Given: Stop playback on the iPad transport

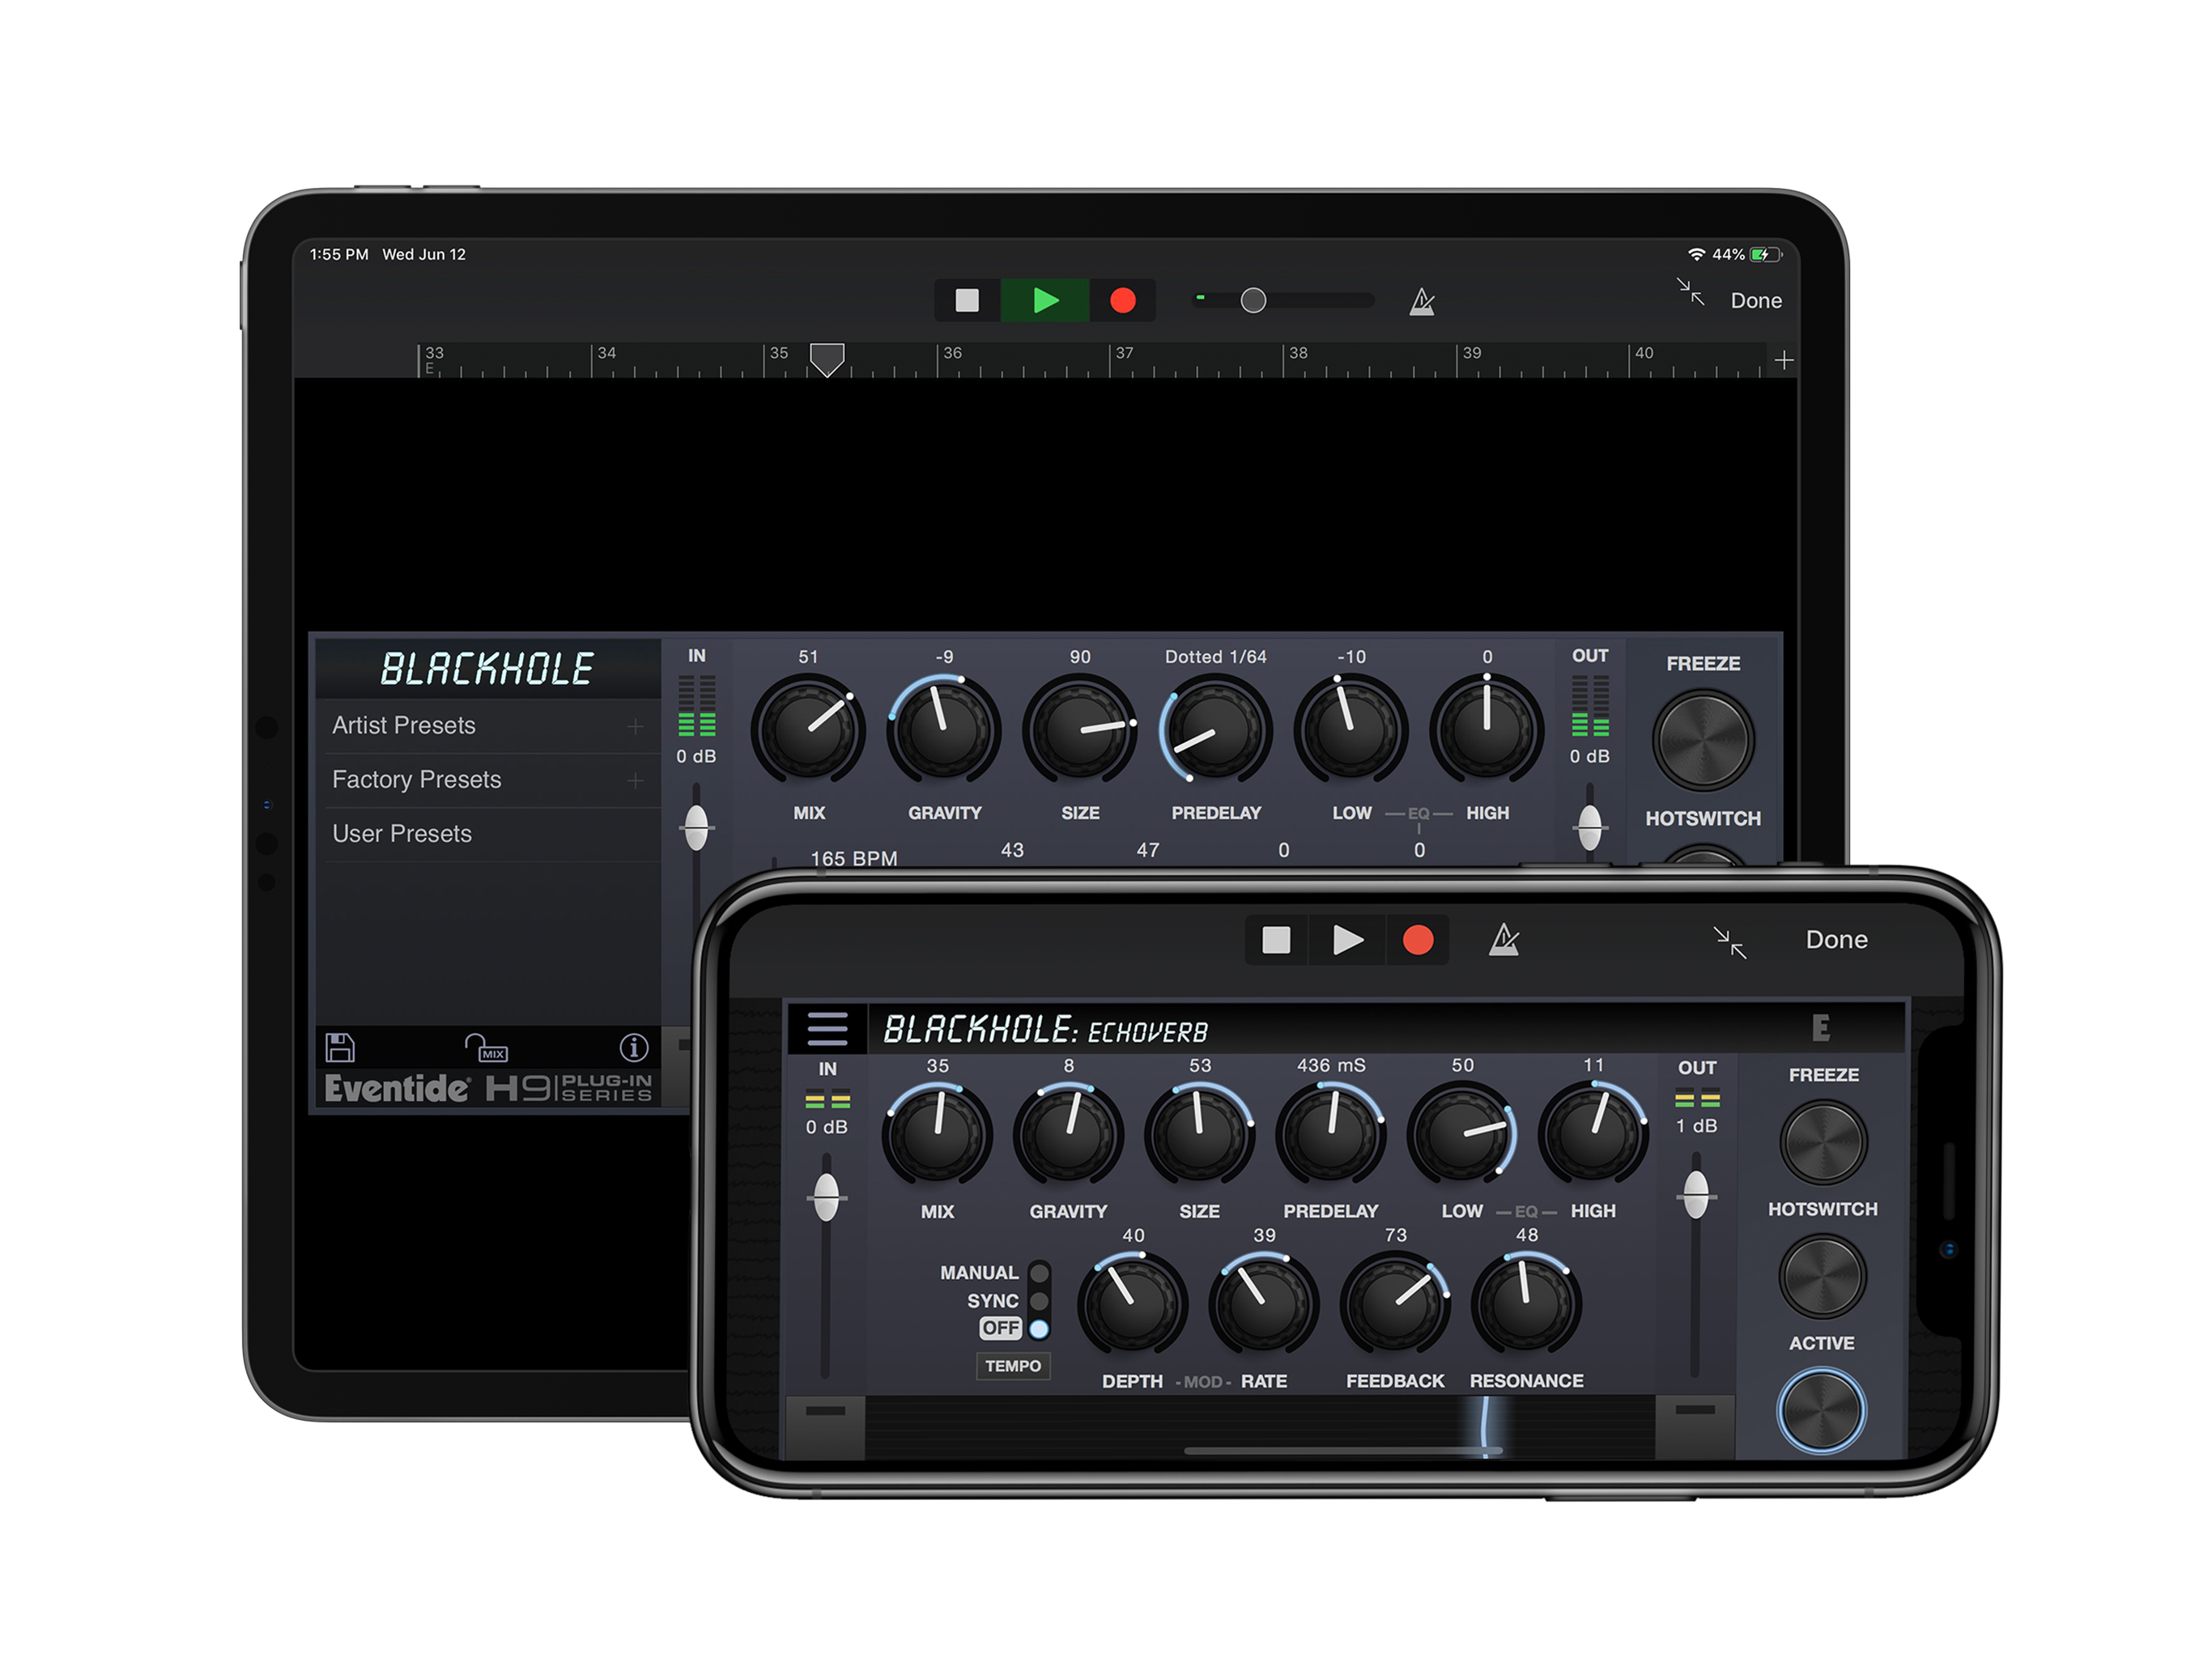Looking at the screenshot, I should click(966, 300).
